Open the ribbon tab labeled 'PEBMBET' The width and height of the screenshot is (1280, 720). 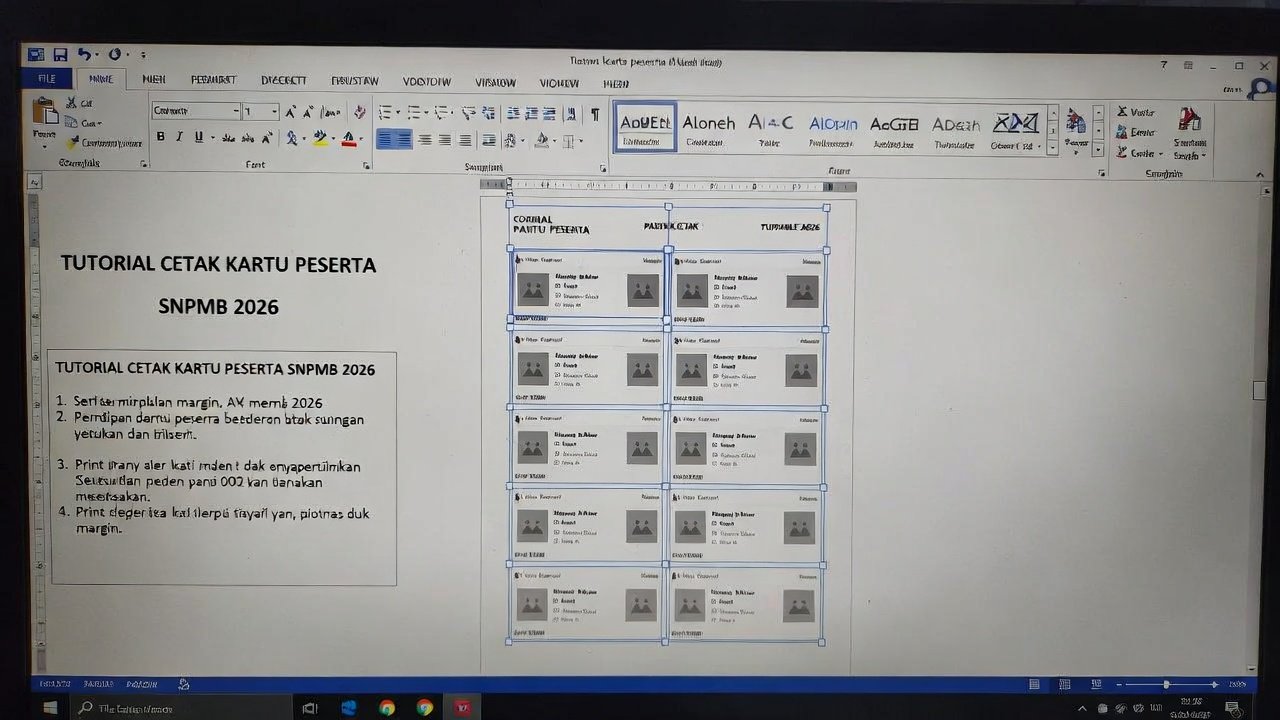coord(213,81)
